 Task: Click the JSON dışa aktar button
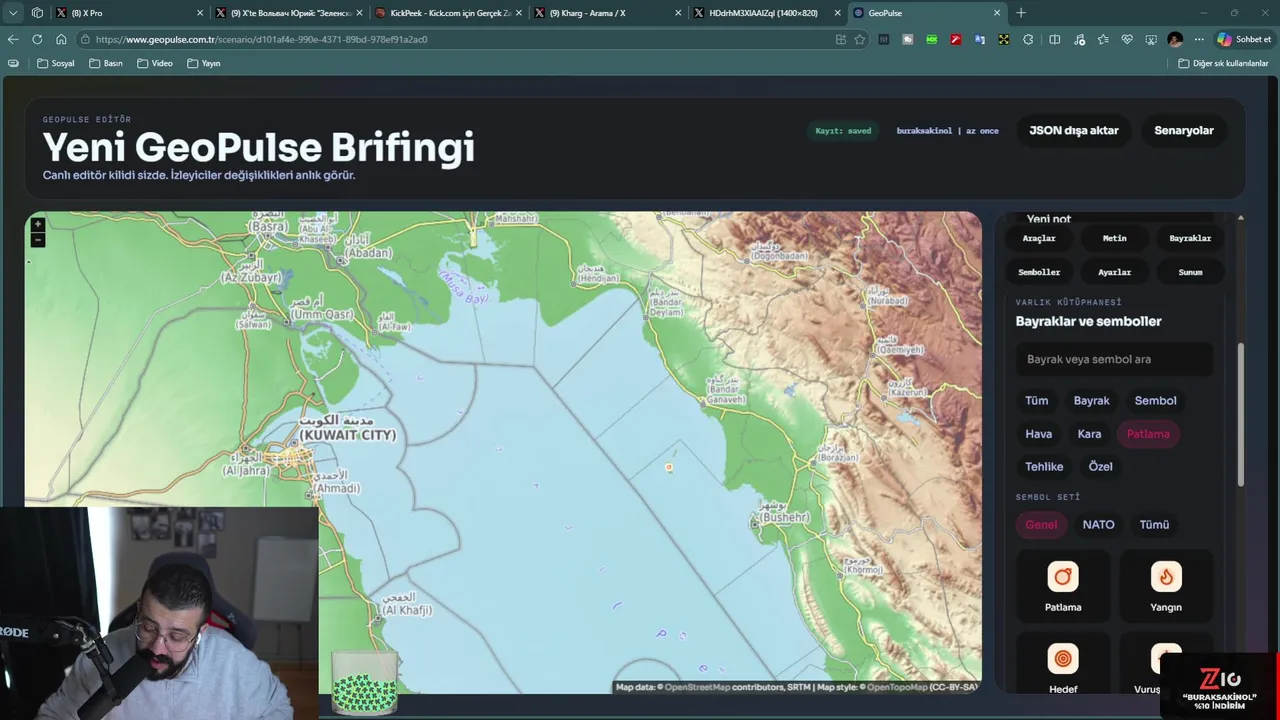click(x=1074, y=130)
